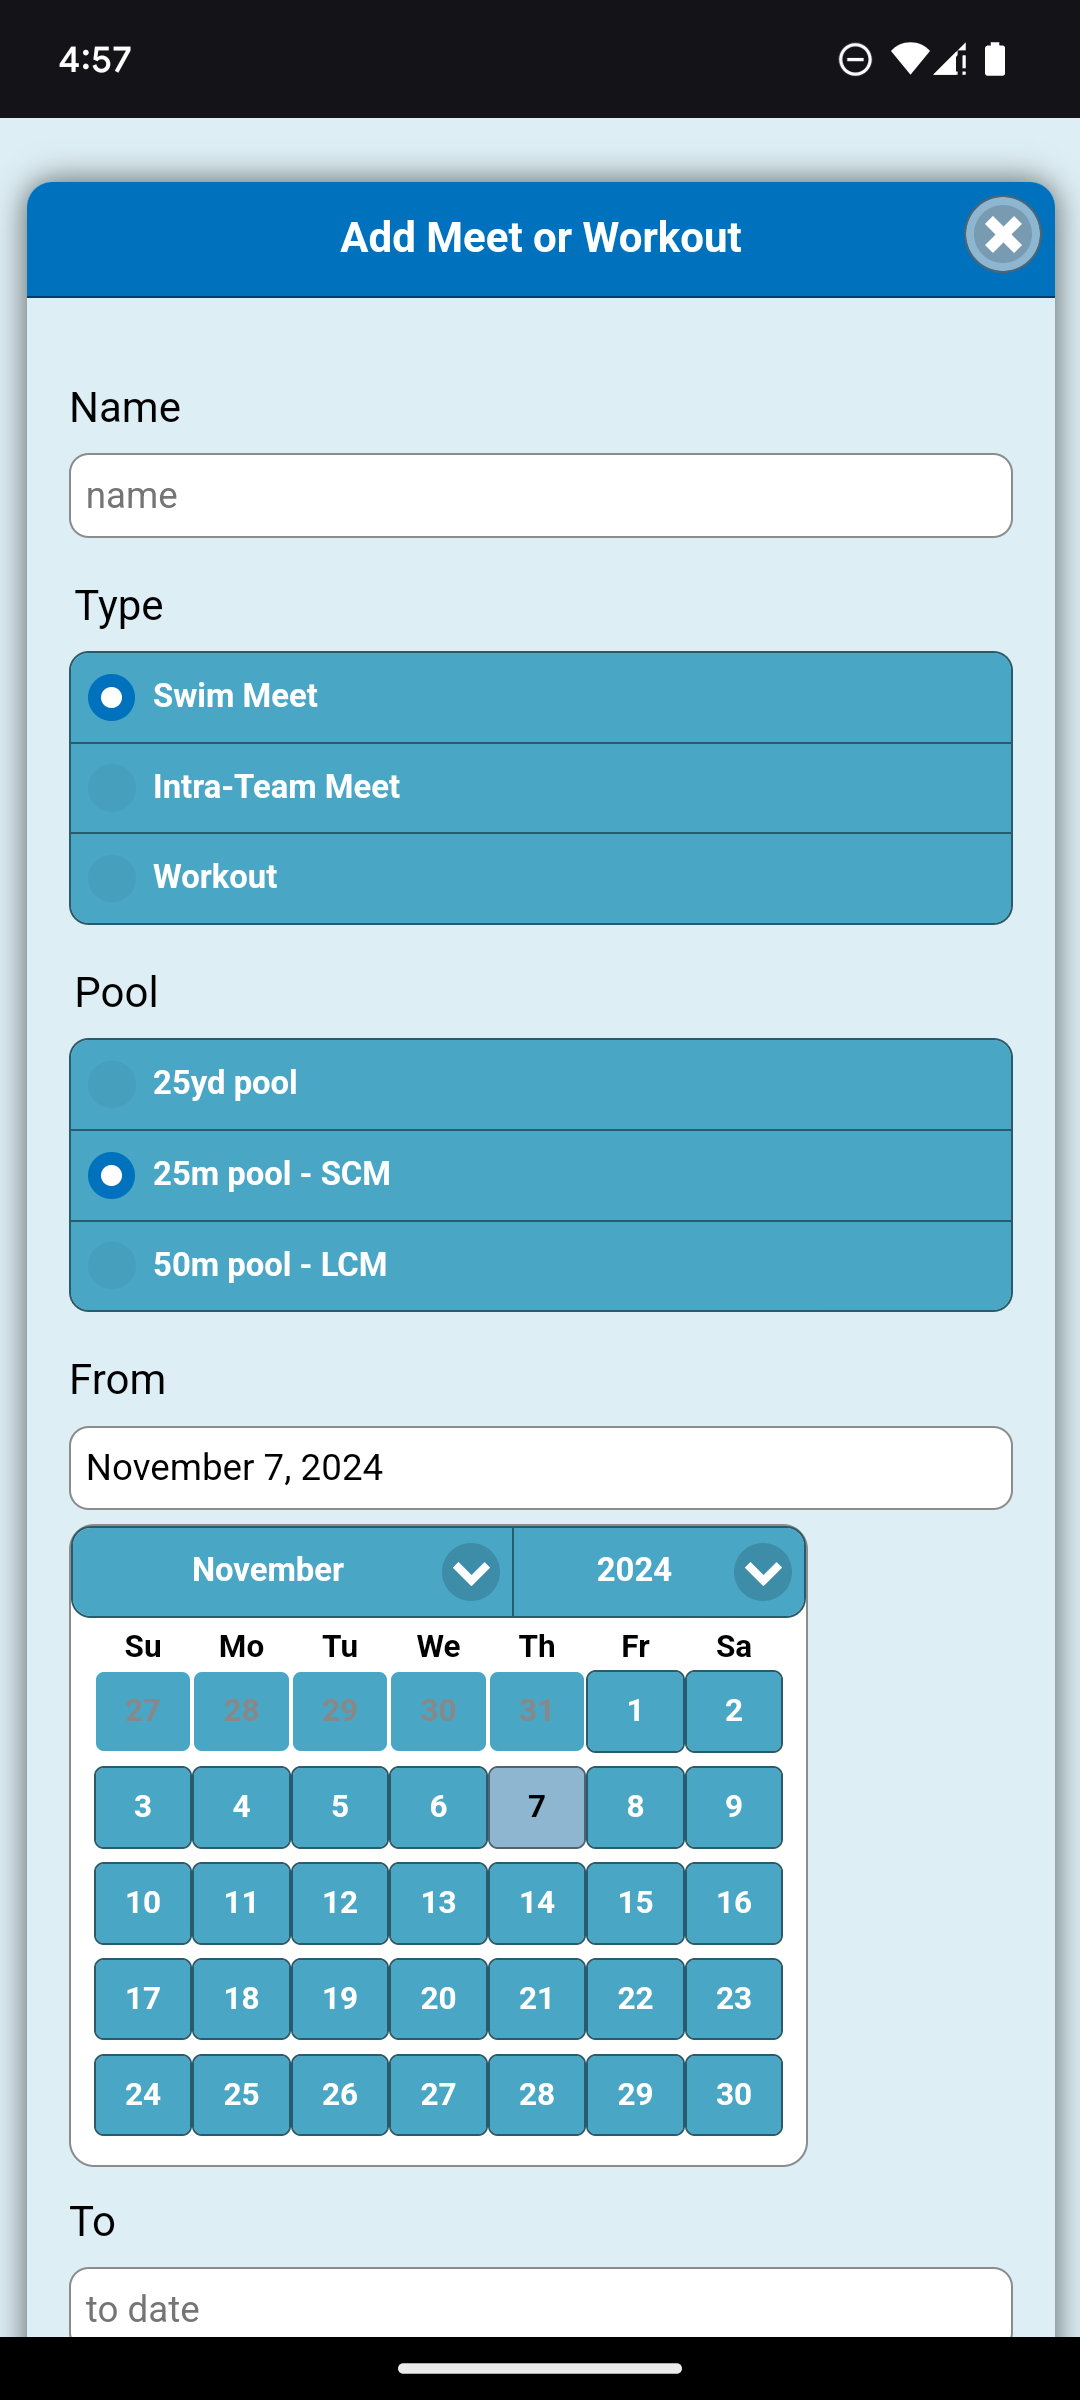The height and width of the screenshot is (2400, 1080).
Task: Close the Add Meet or Workout dialog
Action: tap(1002, 235)
